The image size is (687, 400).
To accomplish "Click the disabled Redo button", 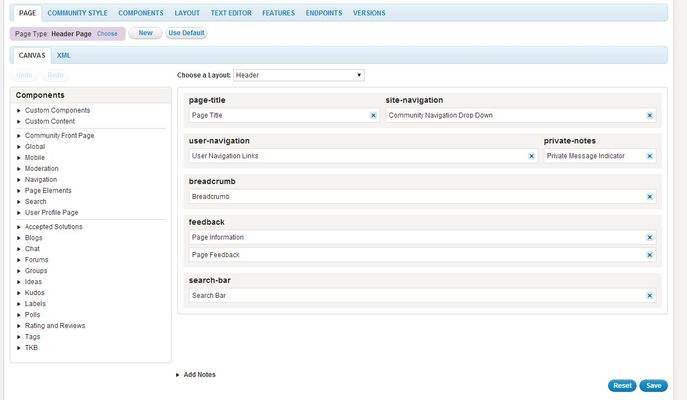I will (x=56, y=75).
